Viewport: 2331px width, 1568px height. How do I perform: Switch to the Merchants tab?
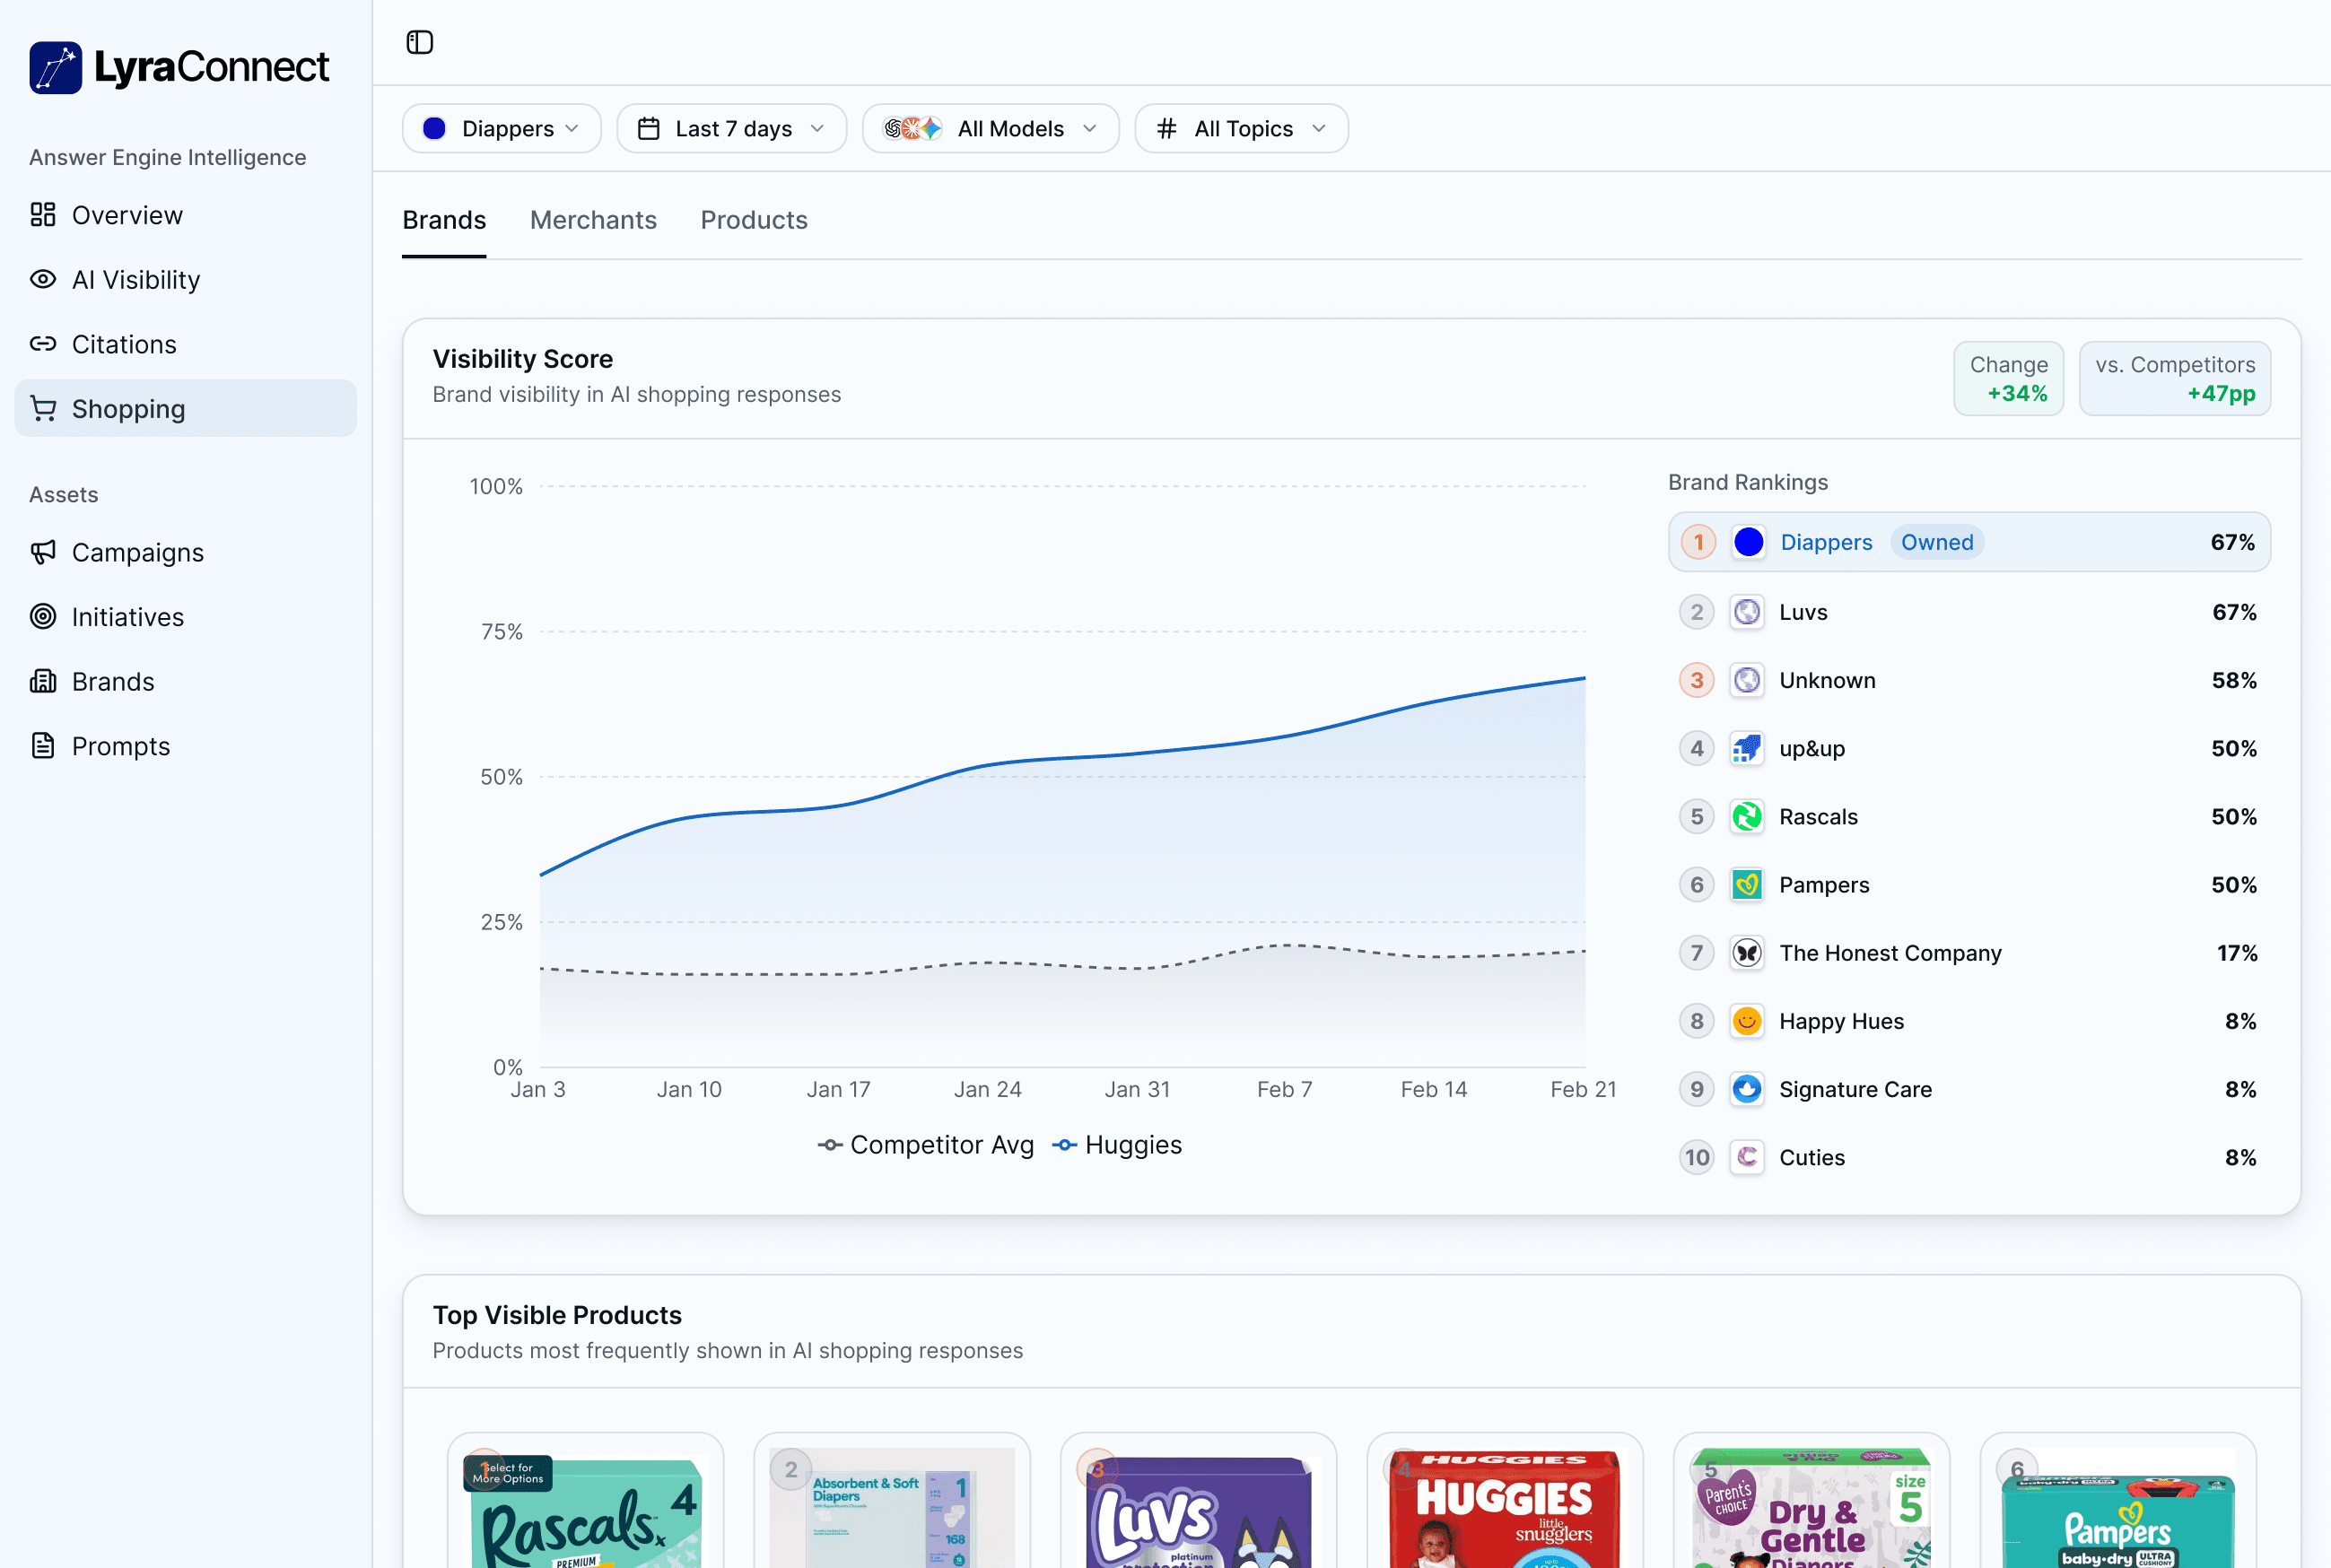coord(593,220)
